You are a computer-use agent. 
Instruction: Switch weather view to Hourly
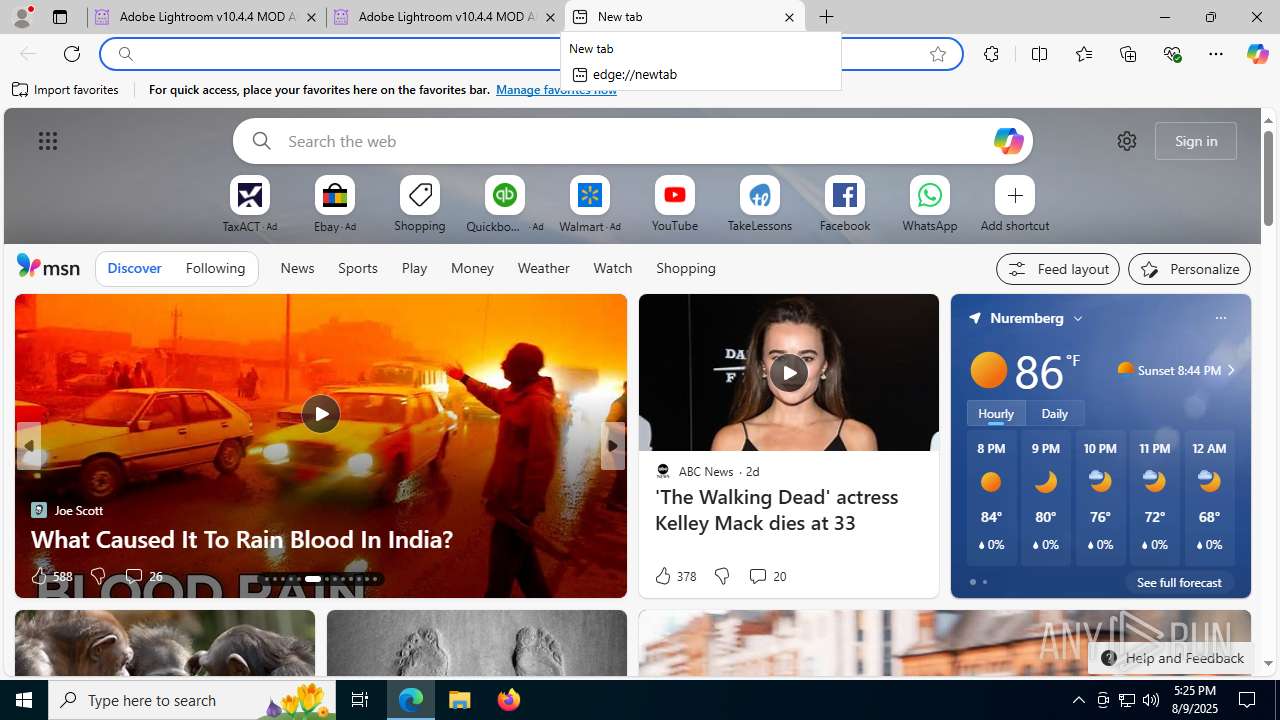[x=996, y=413]
